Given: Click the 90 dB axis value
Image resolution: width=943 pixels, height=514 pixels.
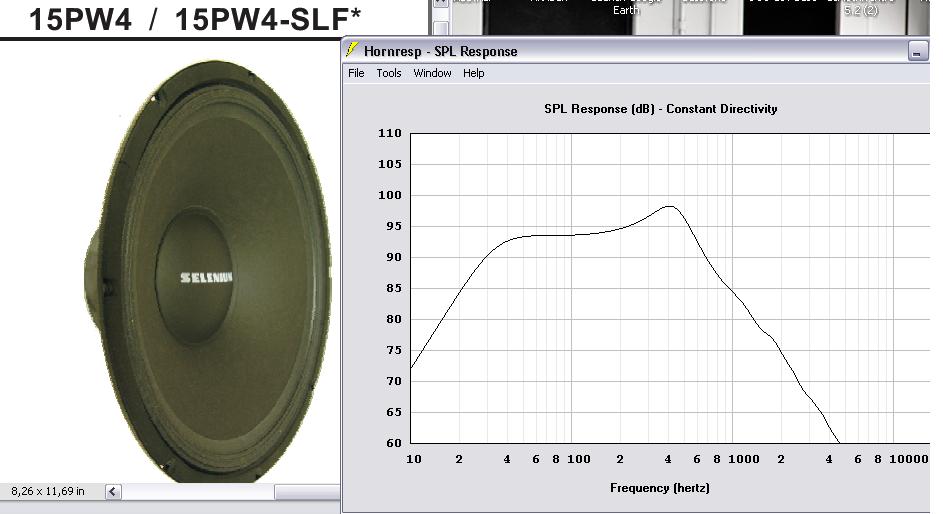Looking at the screenshot, I should pyautogui.click(x=393, y=257).
